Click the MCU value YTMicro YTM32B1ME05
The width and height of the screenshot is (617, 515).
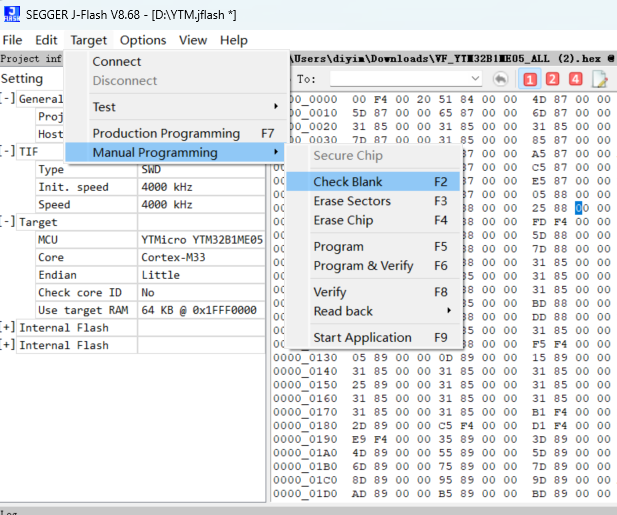point(201,240)
